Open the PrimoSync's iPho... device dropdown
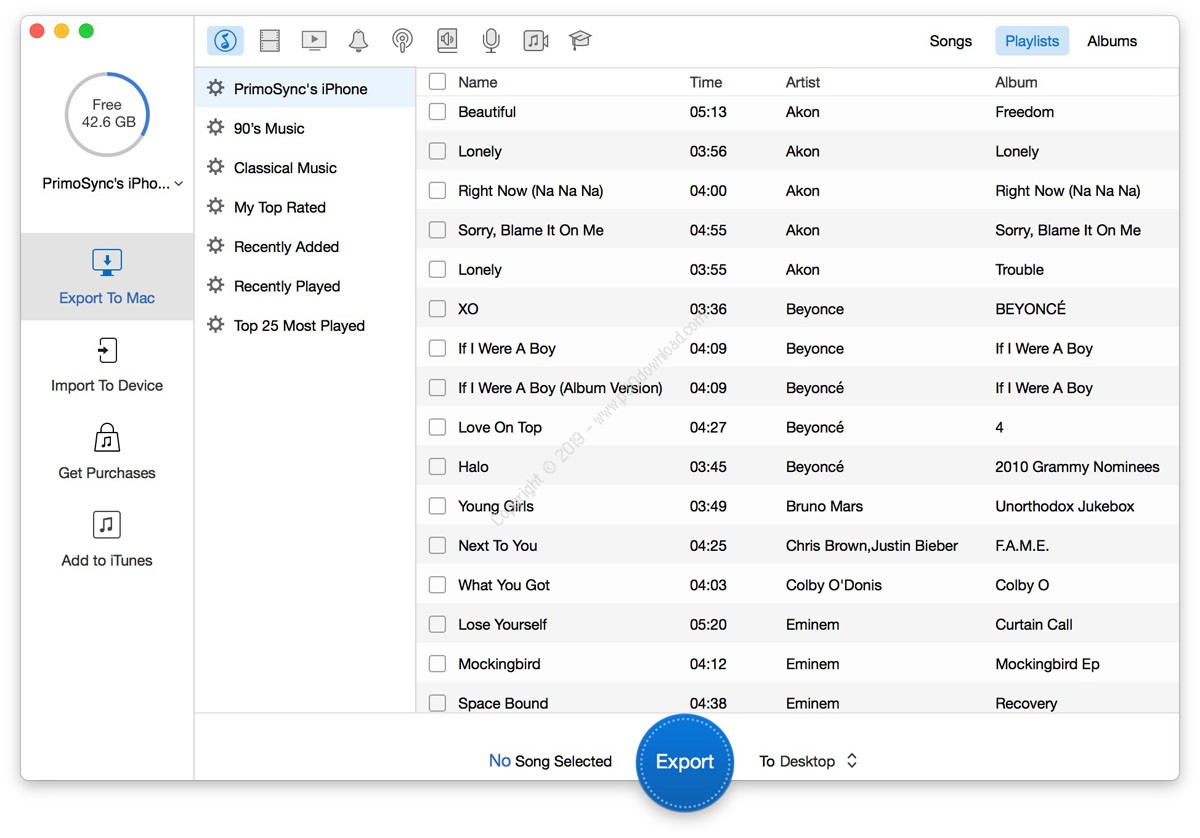1200x838 pixels. tap(113, 184)
